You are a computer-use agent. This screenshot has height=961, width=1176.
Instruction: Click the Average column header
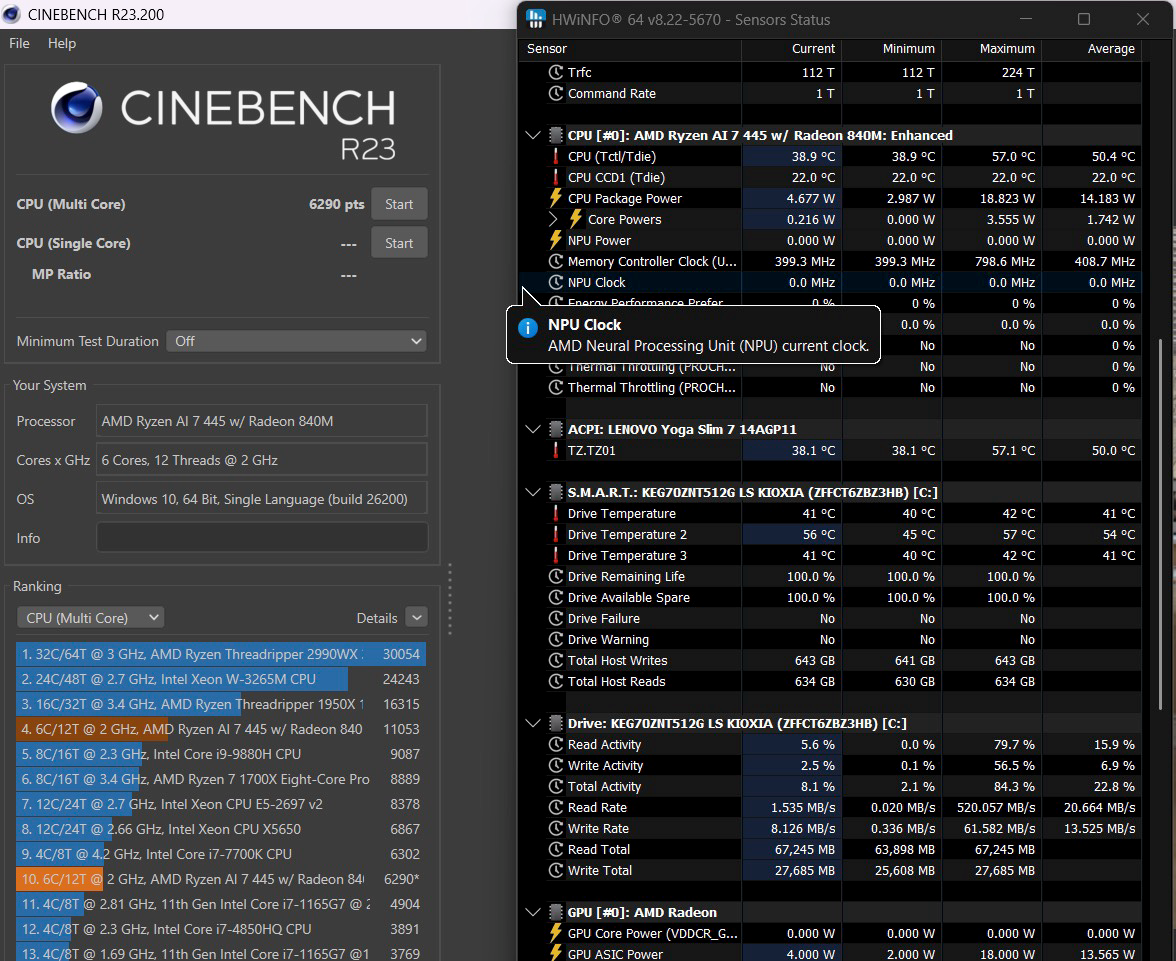[x=1091, y=49]
